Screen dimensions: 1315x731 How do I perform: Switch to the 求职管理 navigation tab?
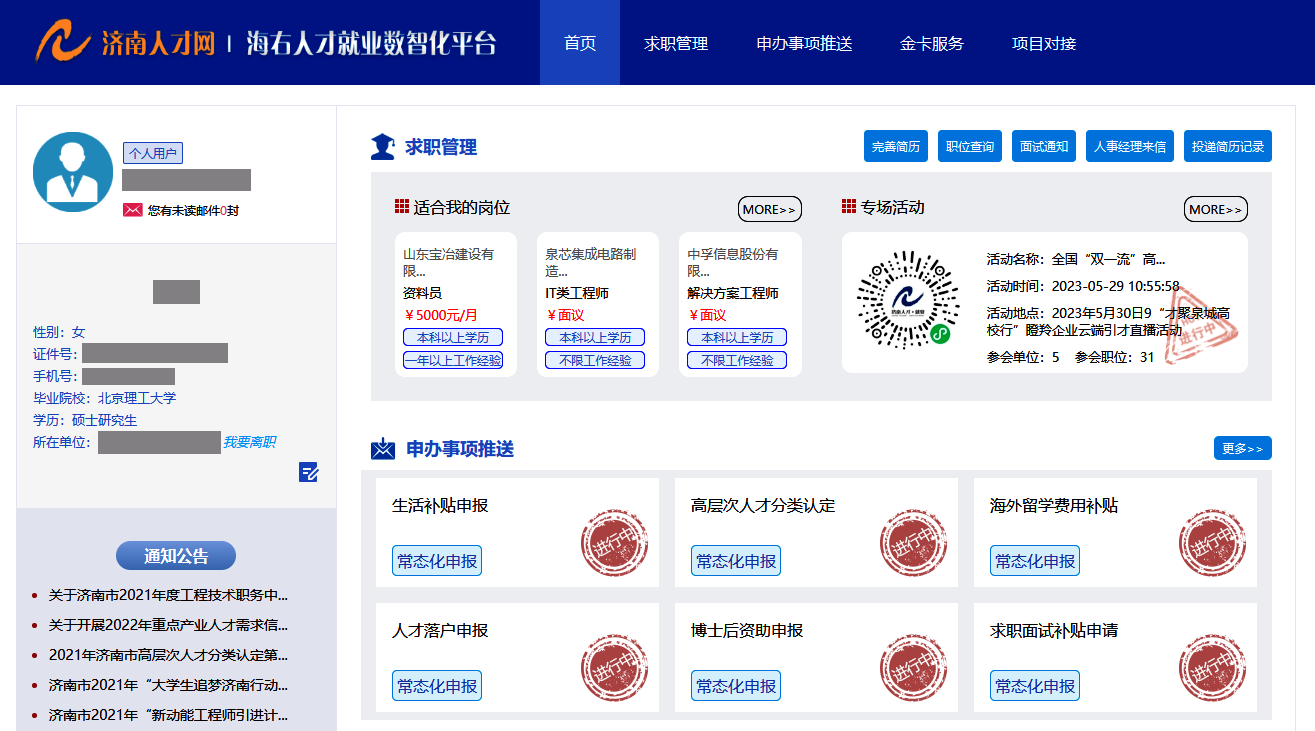pos(676,43)
